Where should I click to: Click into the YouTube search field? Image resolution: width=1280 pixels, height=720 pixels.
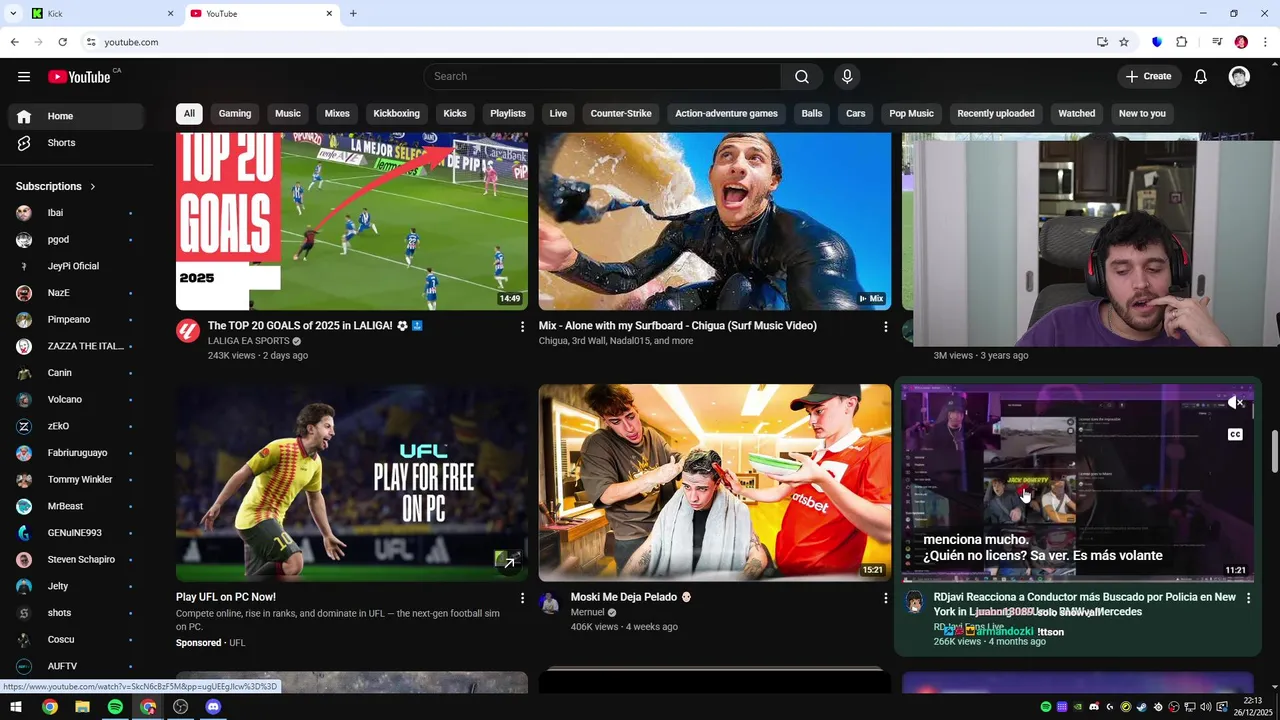[x=603, y=77]
